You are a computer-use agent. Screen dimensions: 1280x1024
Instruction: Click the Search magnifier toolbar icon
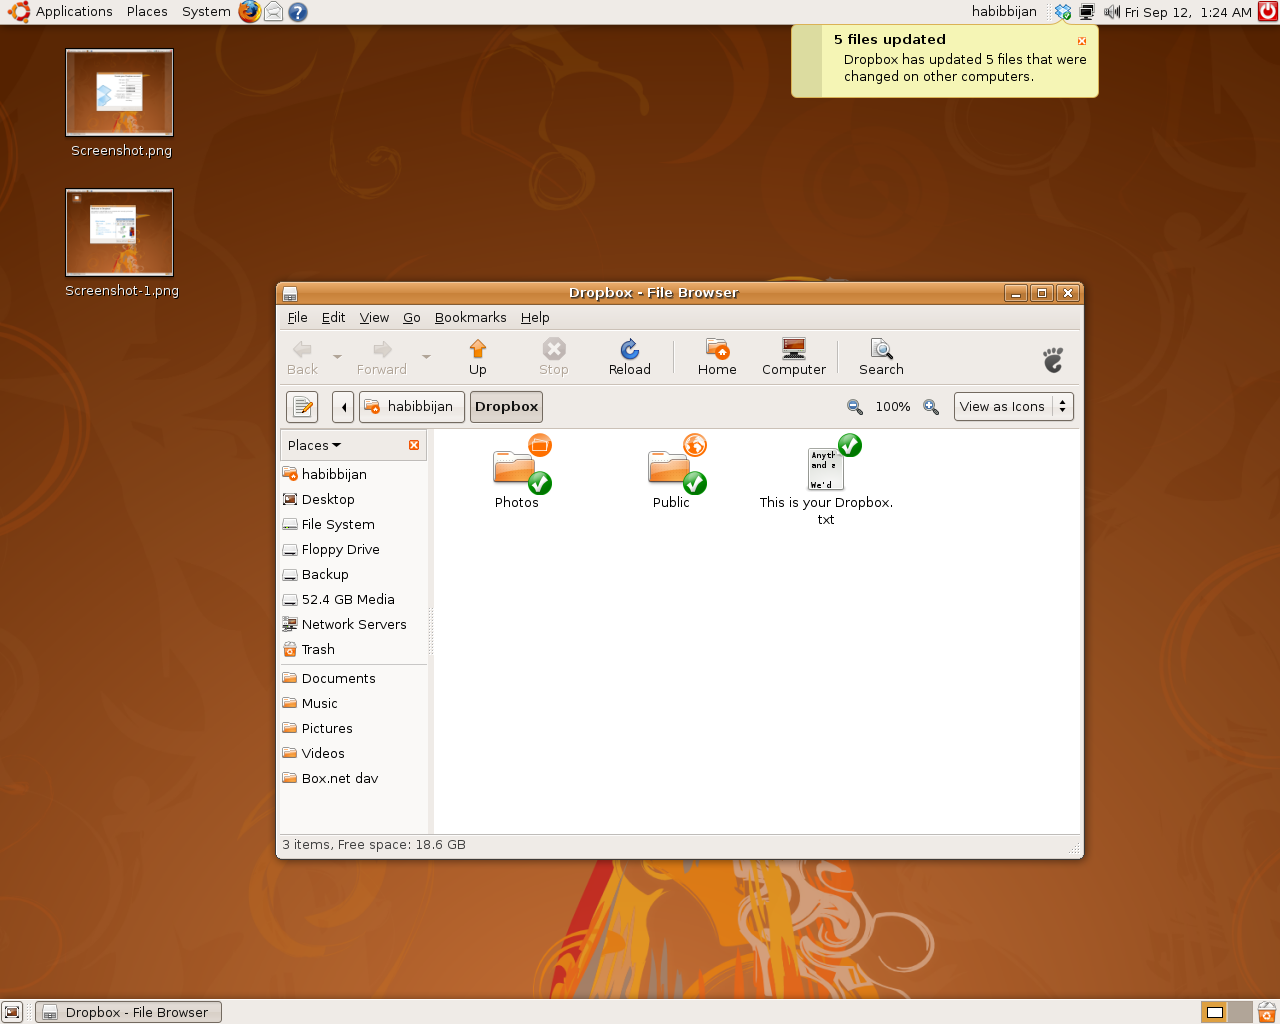coord(881,349)
